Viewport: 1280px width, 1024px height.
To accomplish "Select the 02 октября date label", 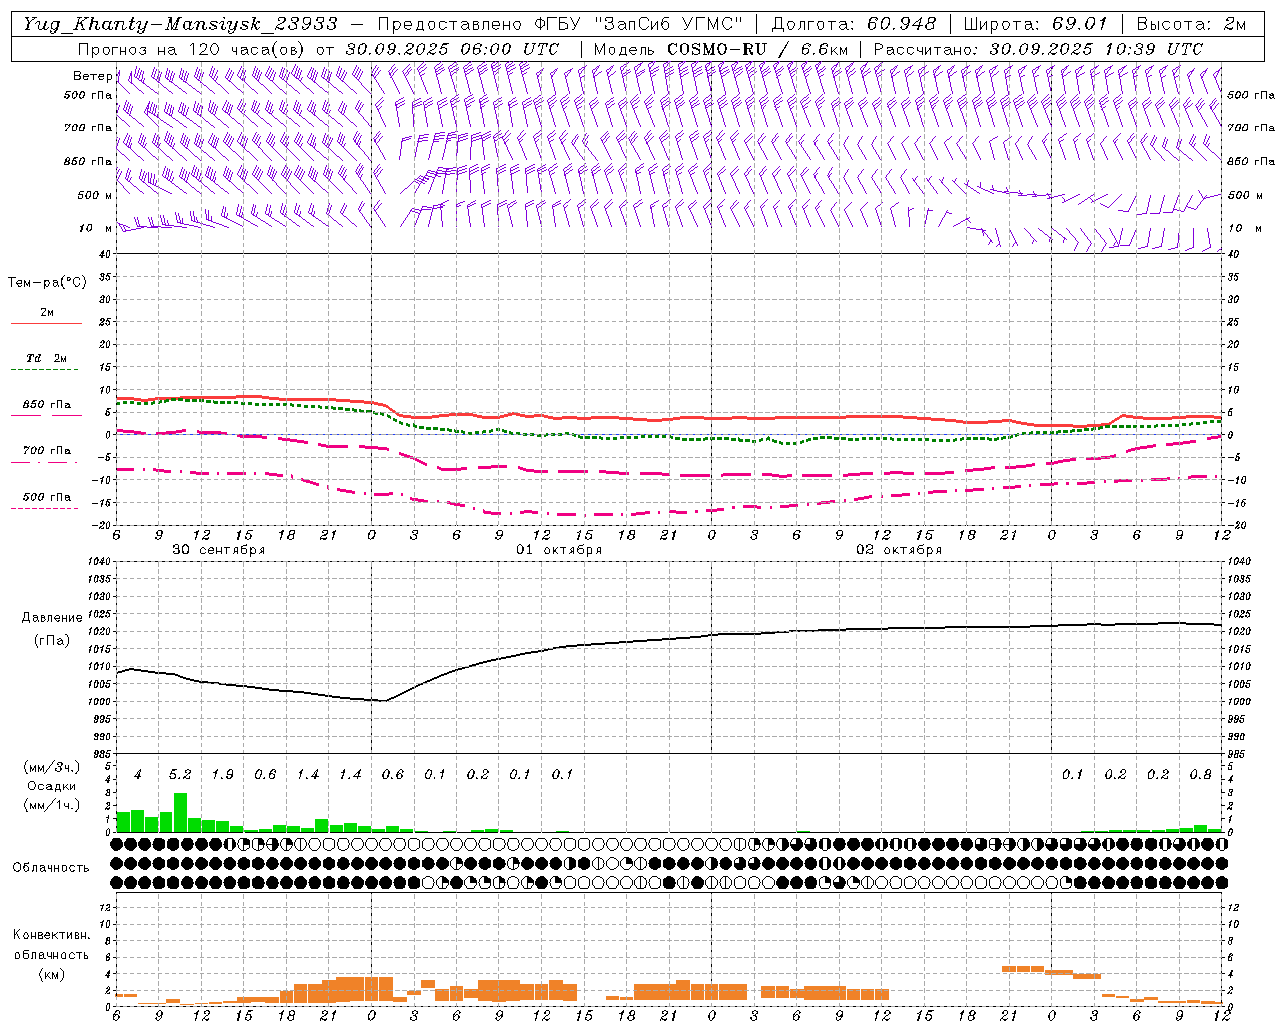I will pos(899,550).
